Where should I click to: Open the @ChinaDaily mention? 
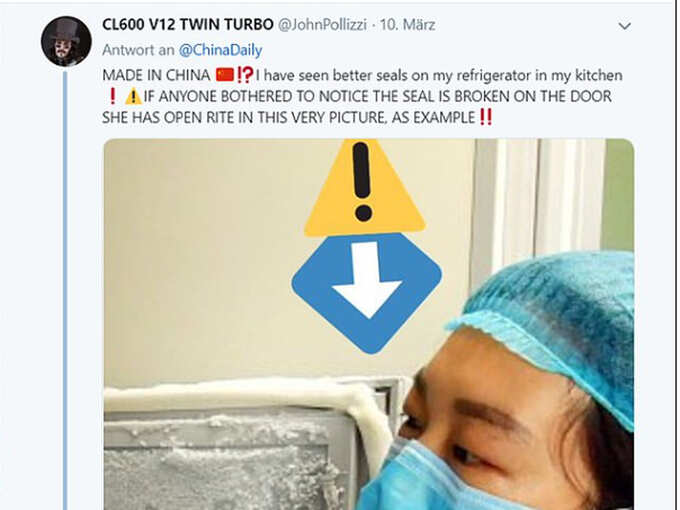(x=221, y=50)
